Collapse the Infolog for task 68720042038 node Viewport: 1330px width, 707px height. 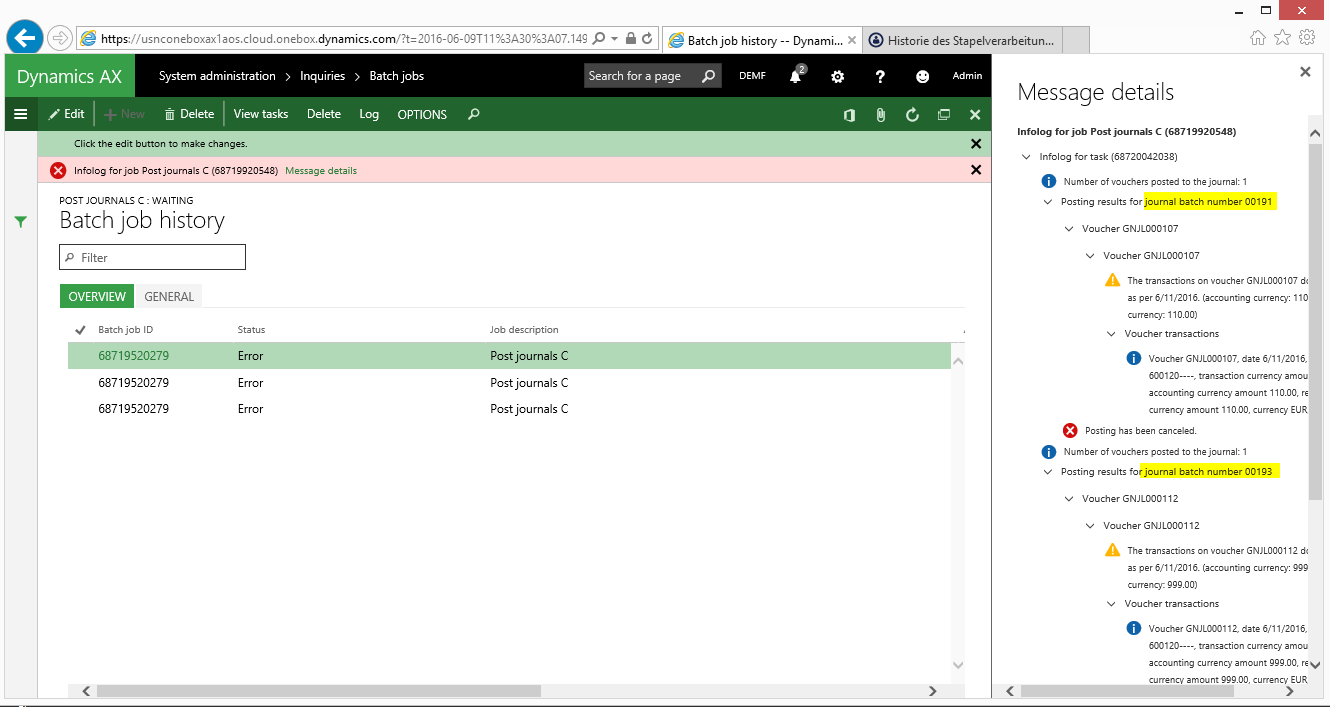[x=1026, y=157]
